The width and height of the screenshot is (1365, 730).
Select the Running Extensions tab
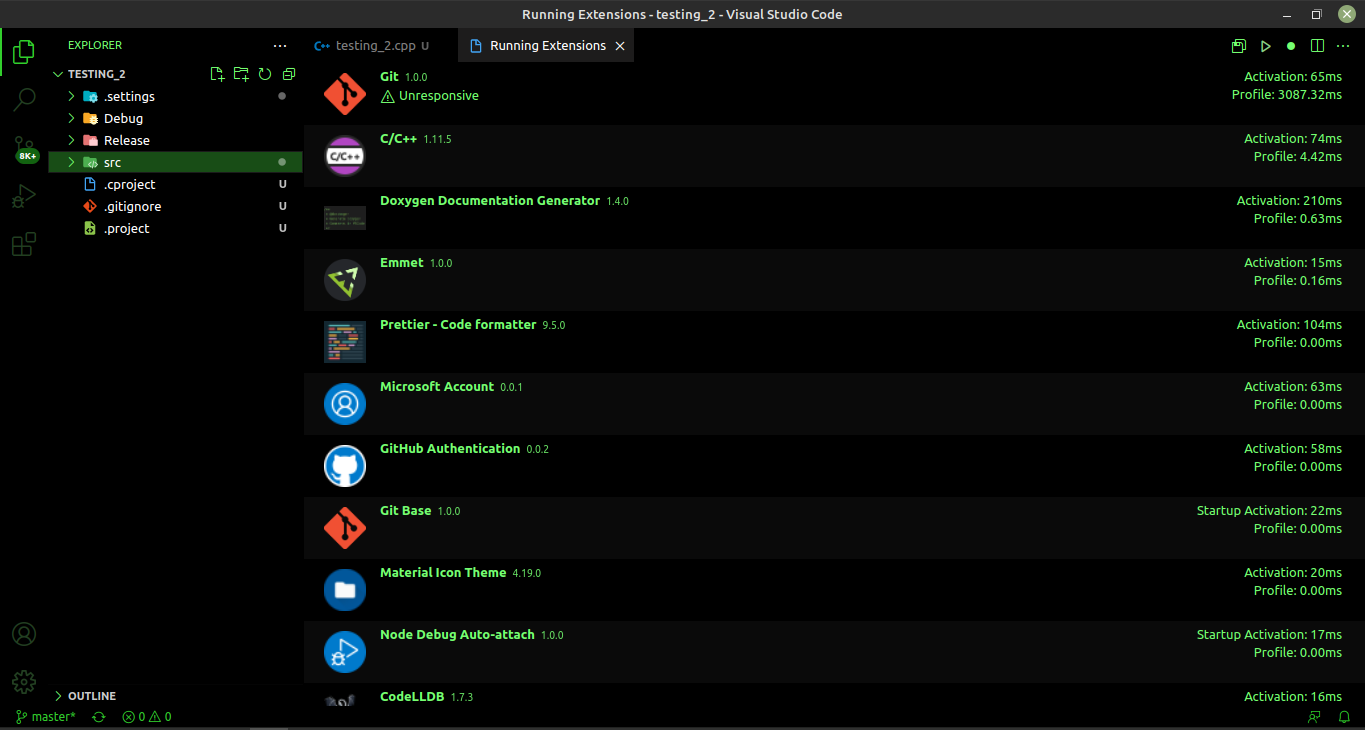(x=546, y=46)
